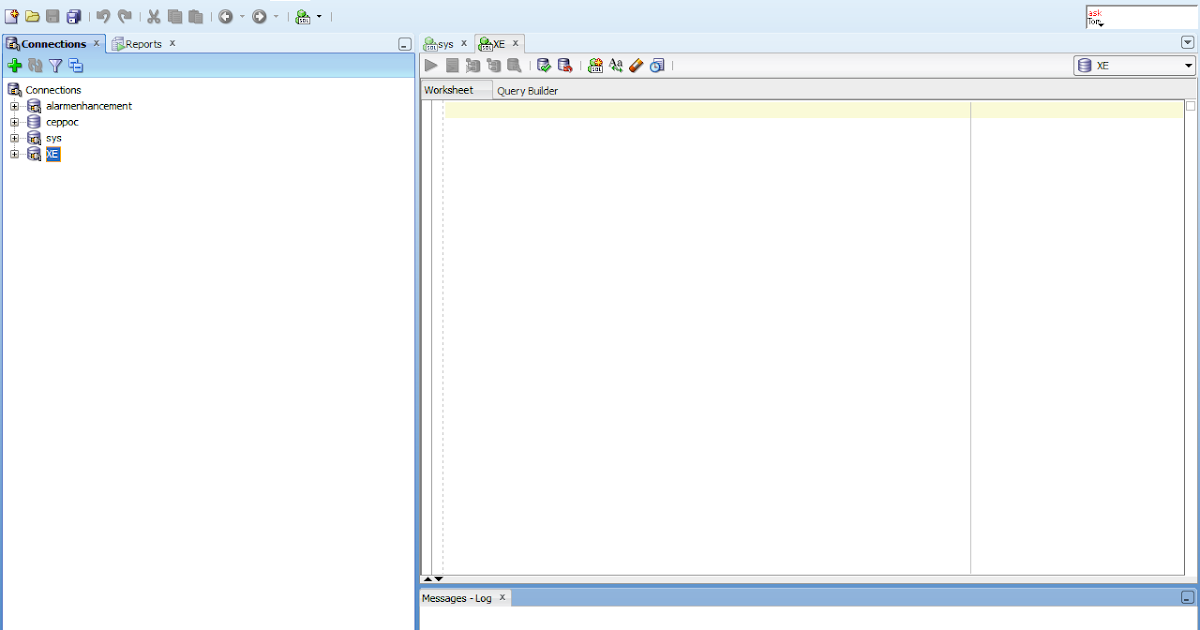This screenshot has width=1200, height=630.
Task: Open SQL History via the clock icon
Action: pyautogui.click(x=658, y=64)
